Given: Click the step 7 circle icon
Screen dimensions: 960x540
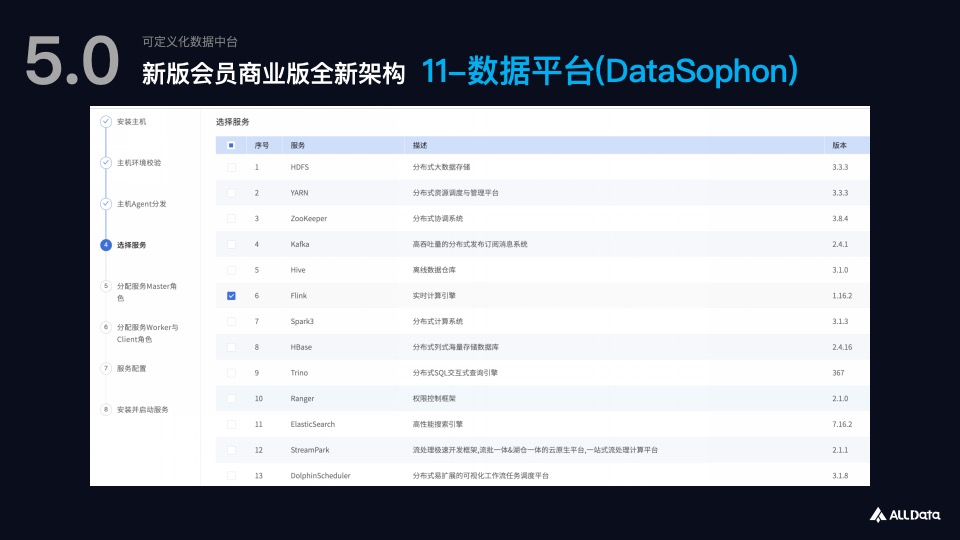Looking at the screenshot, I should coord(106,368).
